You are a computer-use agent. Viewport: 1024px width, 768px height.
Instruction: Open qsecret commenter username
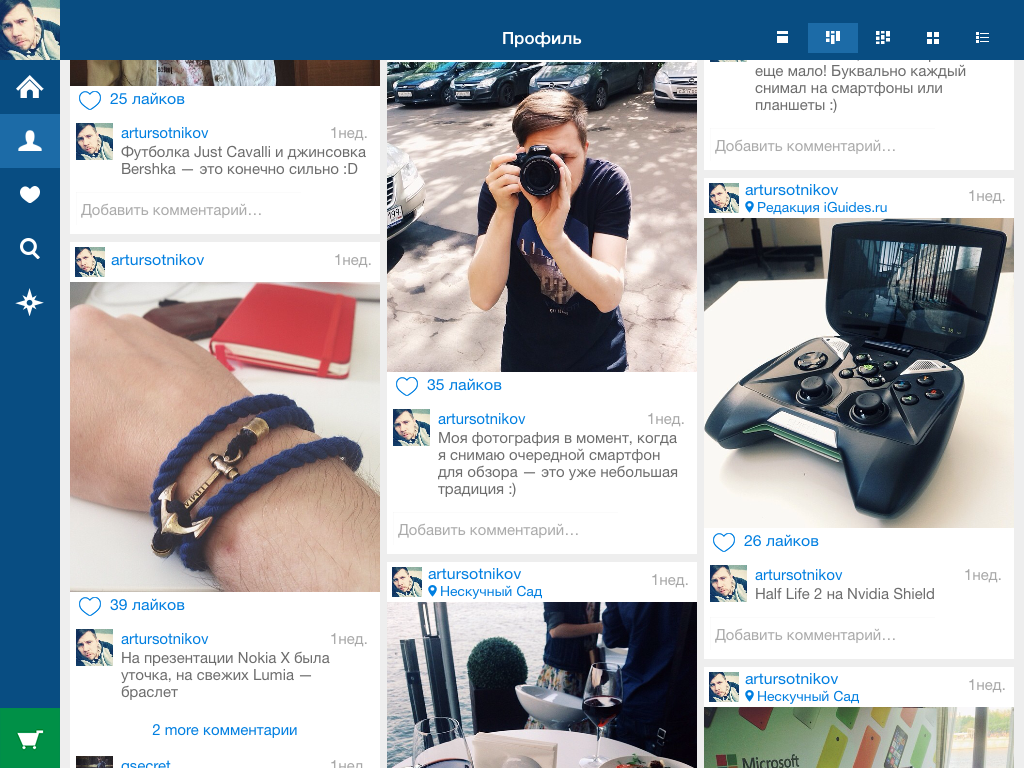[x=145, y=763]
